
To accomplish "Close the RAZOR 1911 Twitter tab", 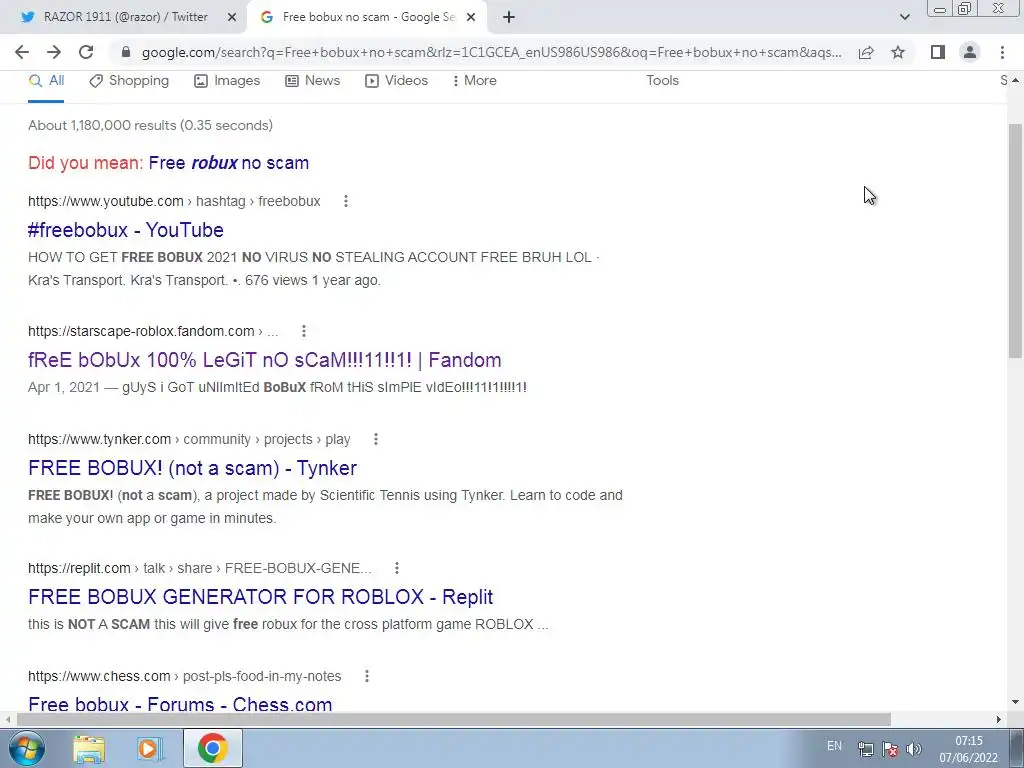I will pyautogui.click(x=232, y=18).
